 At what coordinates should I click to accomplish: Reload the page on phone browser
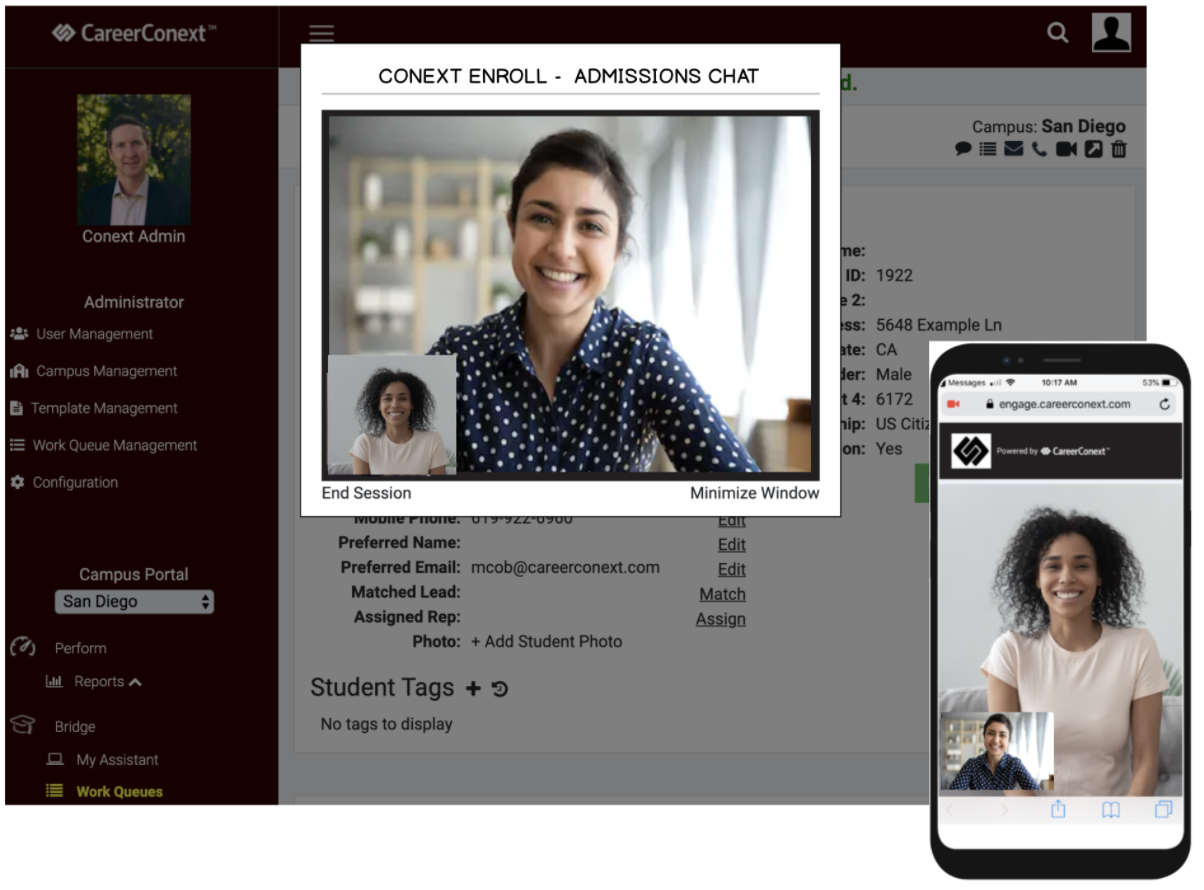[x=1164, y=404]
